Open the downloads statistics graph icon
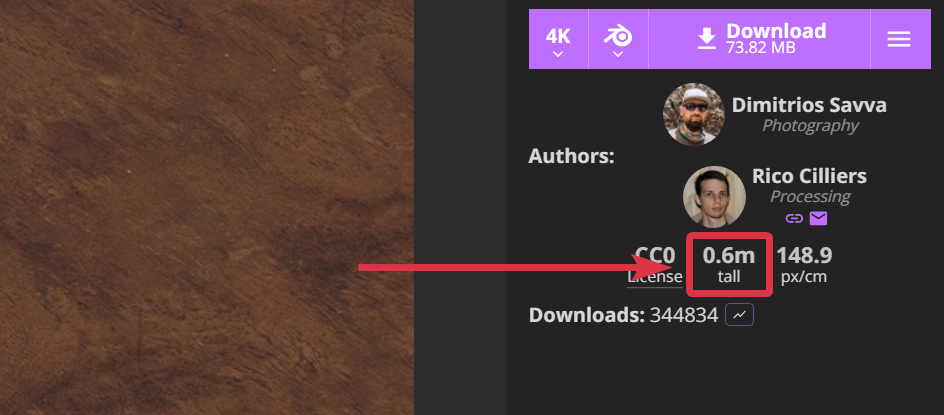 pyautogui.click(x=739, y=315)
